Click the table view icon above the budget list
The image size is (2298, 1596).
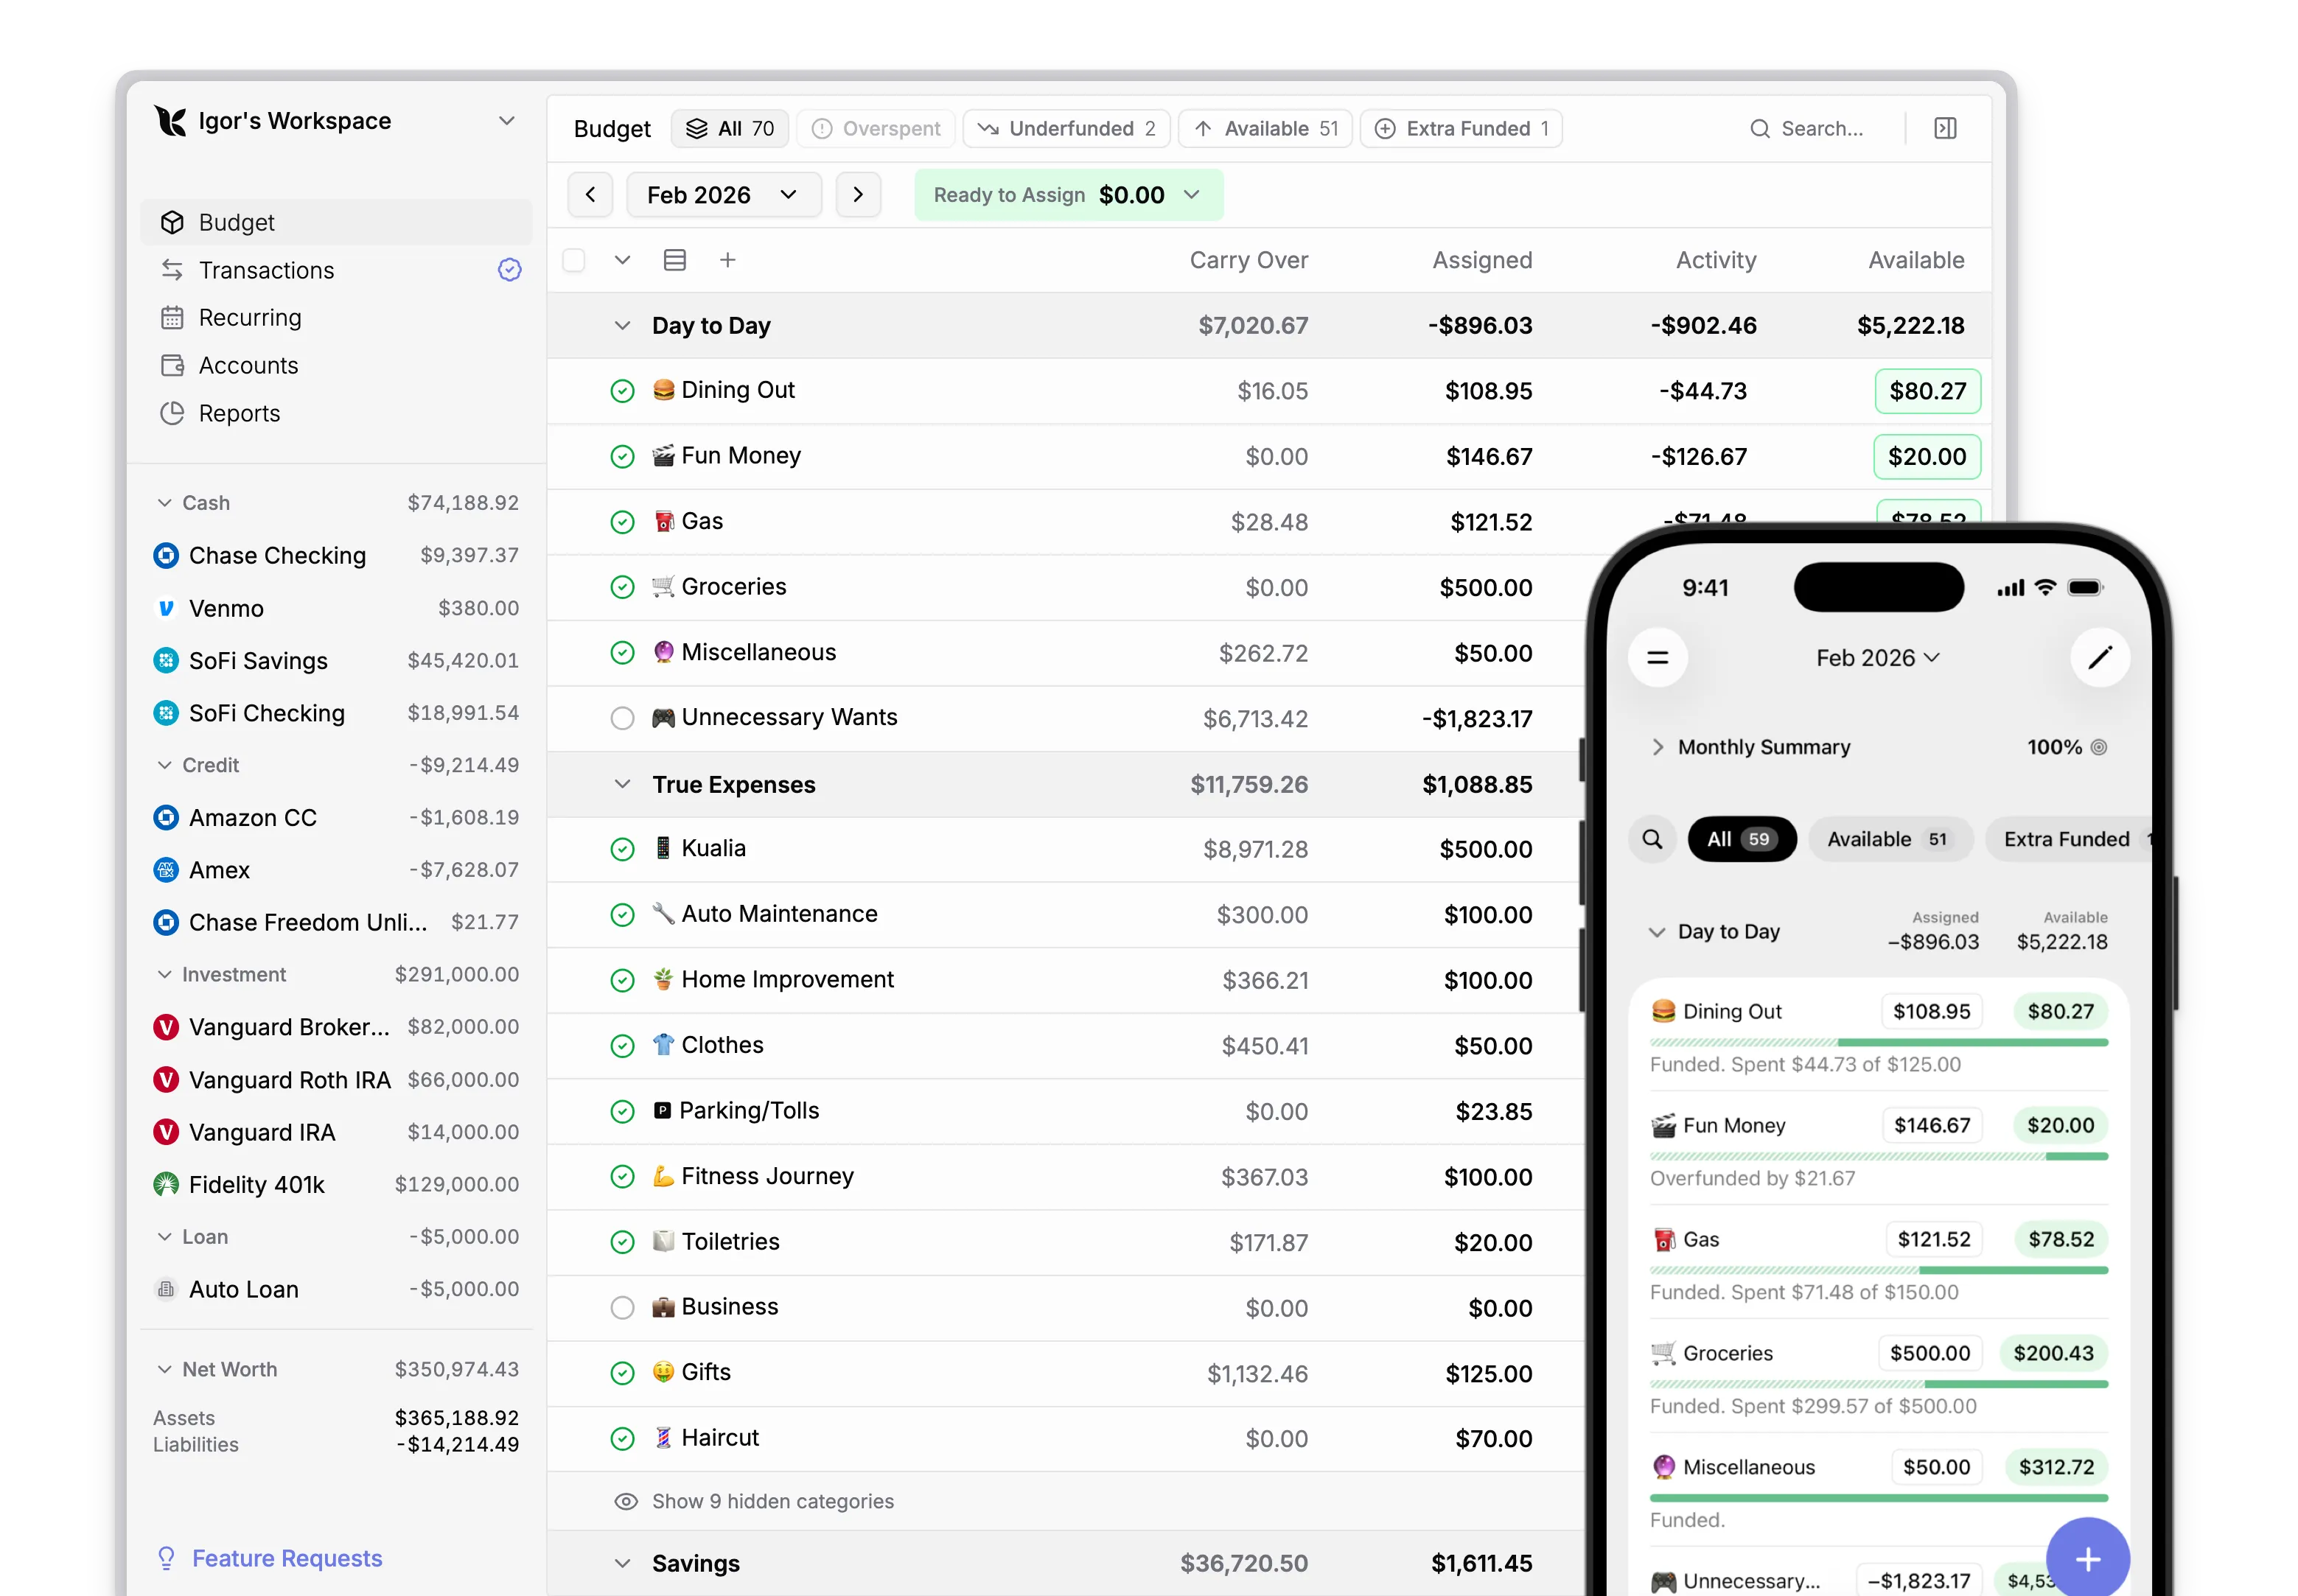(x=675, y=259)
